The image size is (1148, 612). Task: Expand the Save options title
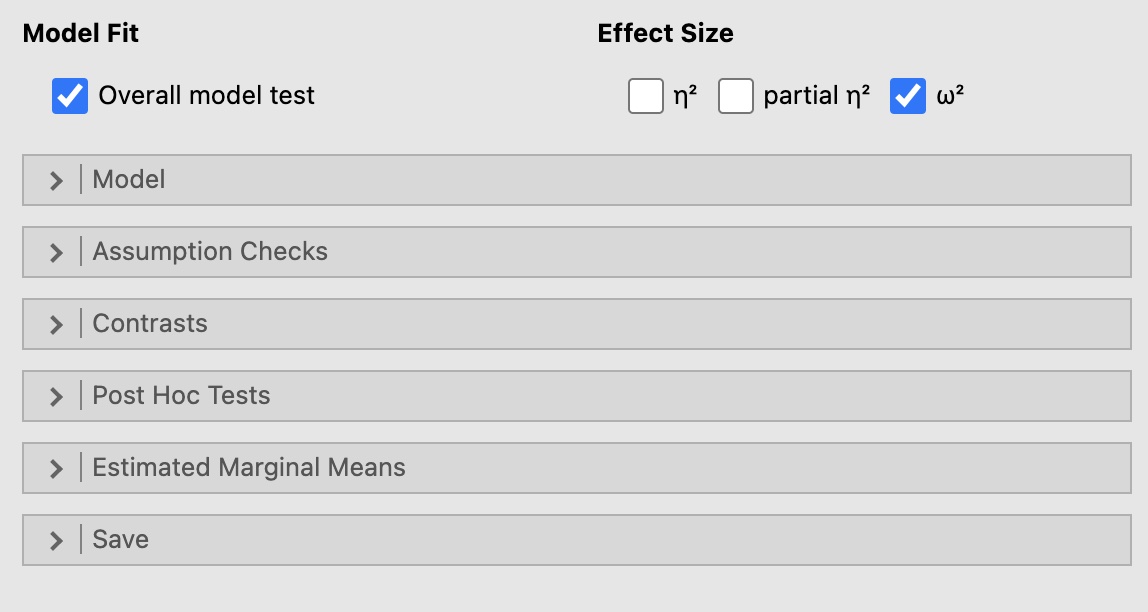tap(120, 540)
